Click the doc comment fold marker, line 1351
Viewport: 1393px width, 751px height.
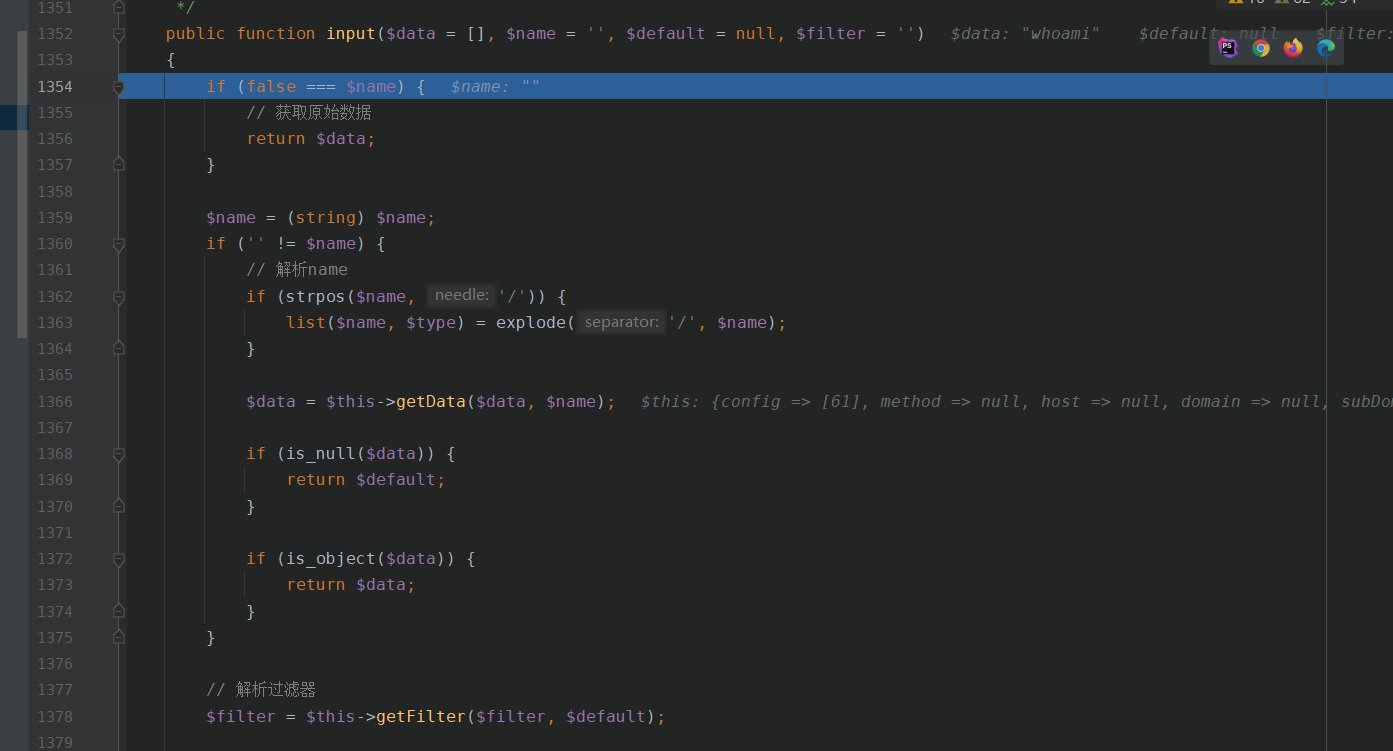[119, 8]
